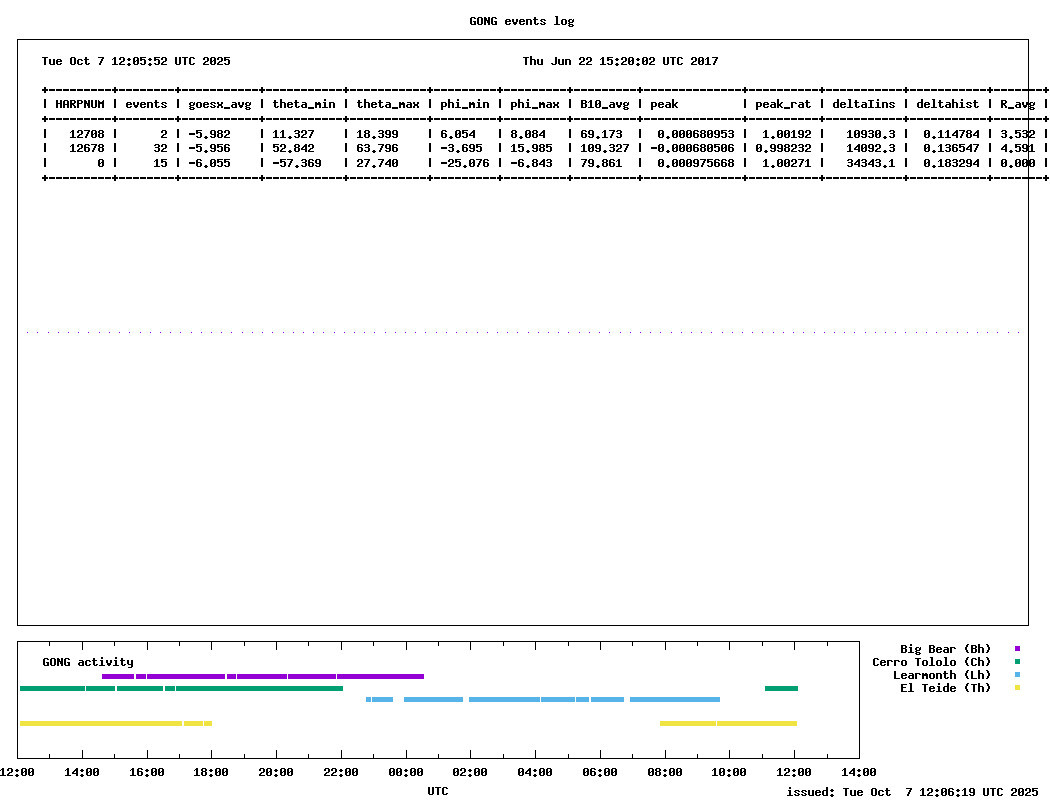The image size is (1050, 800).
Task: Click the purple Big Bear legend swatch
Action: [x=1017, y=649]
